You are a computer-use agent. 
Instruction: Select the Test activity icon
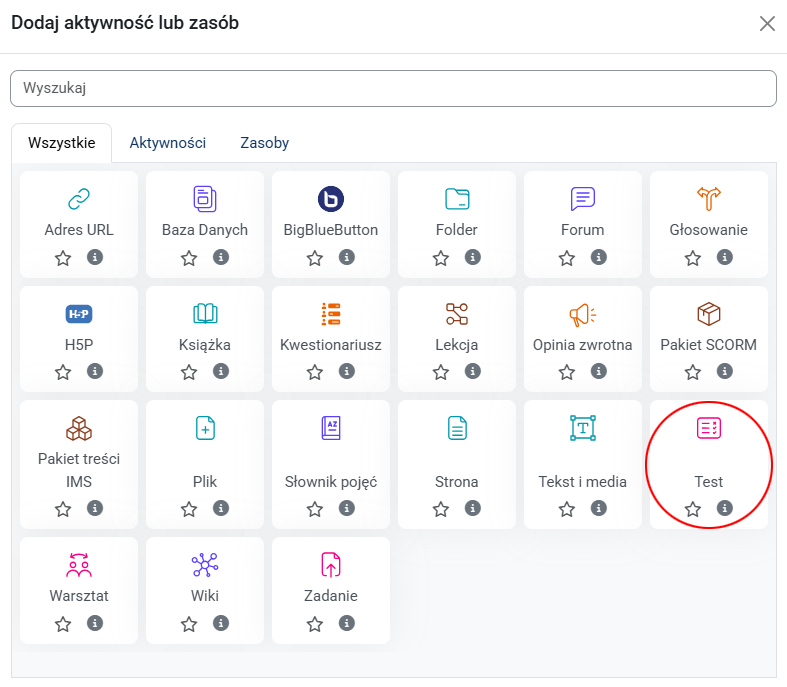pos(709,428)
